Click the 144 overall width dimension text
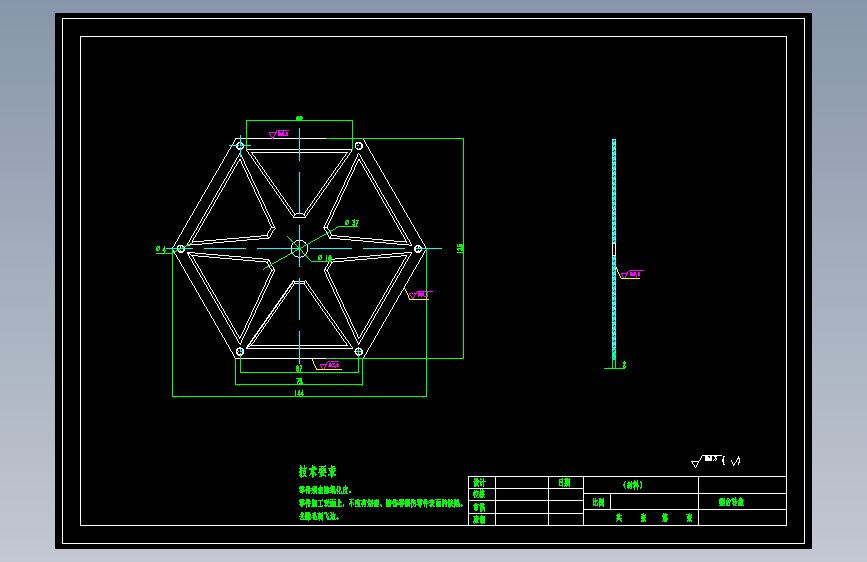 point(299,393)
